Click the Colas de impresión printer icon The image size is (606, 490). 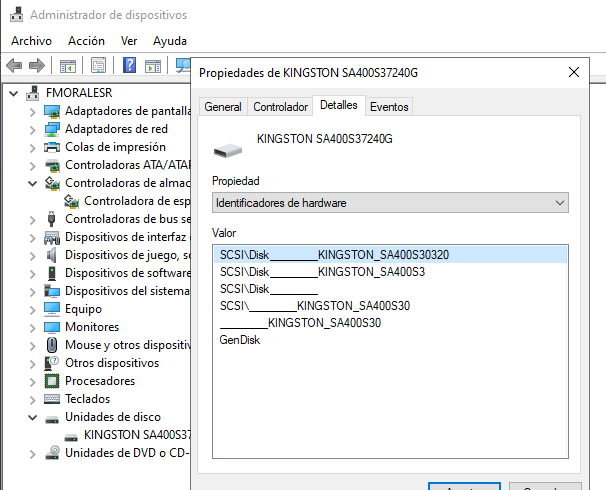click(x=52, y=147)
